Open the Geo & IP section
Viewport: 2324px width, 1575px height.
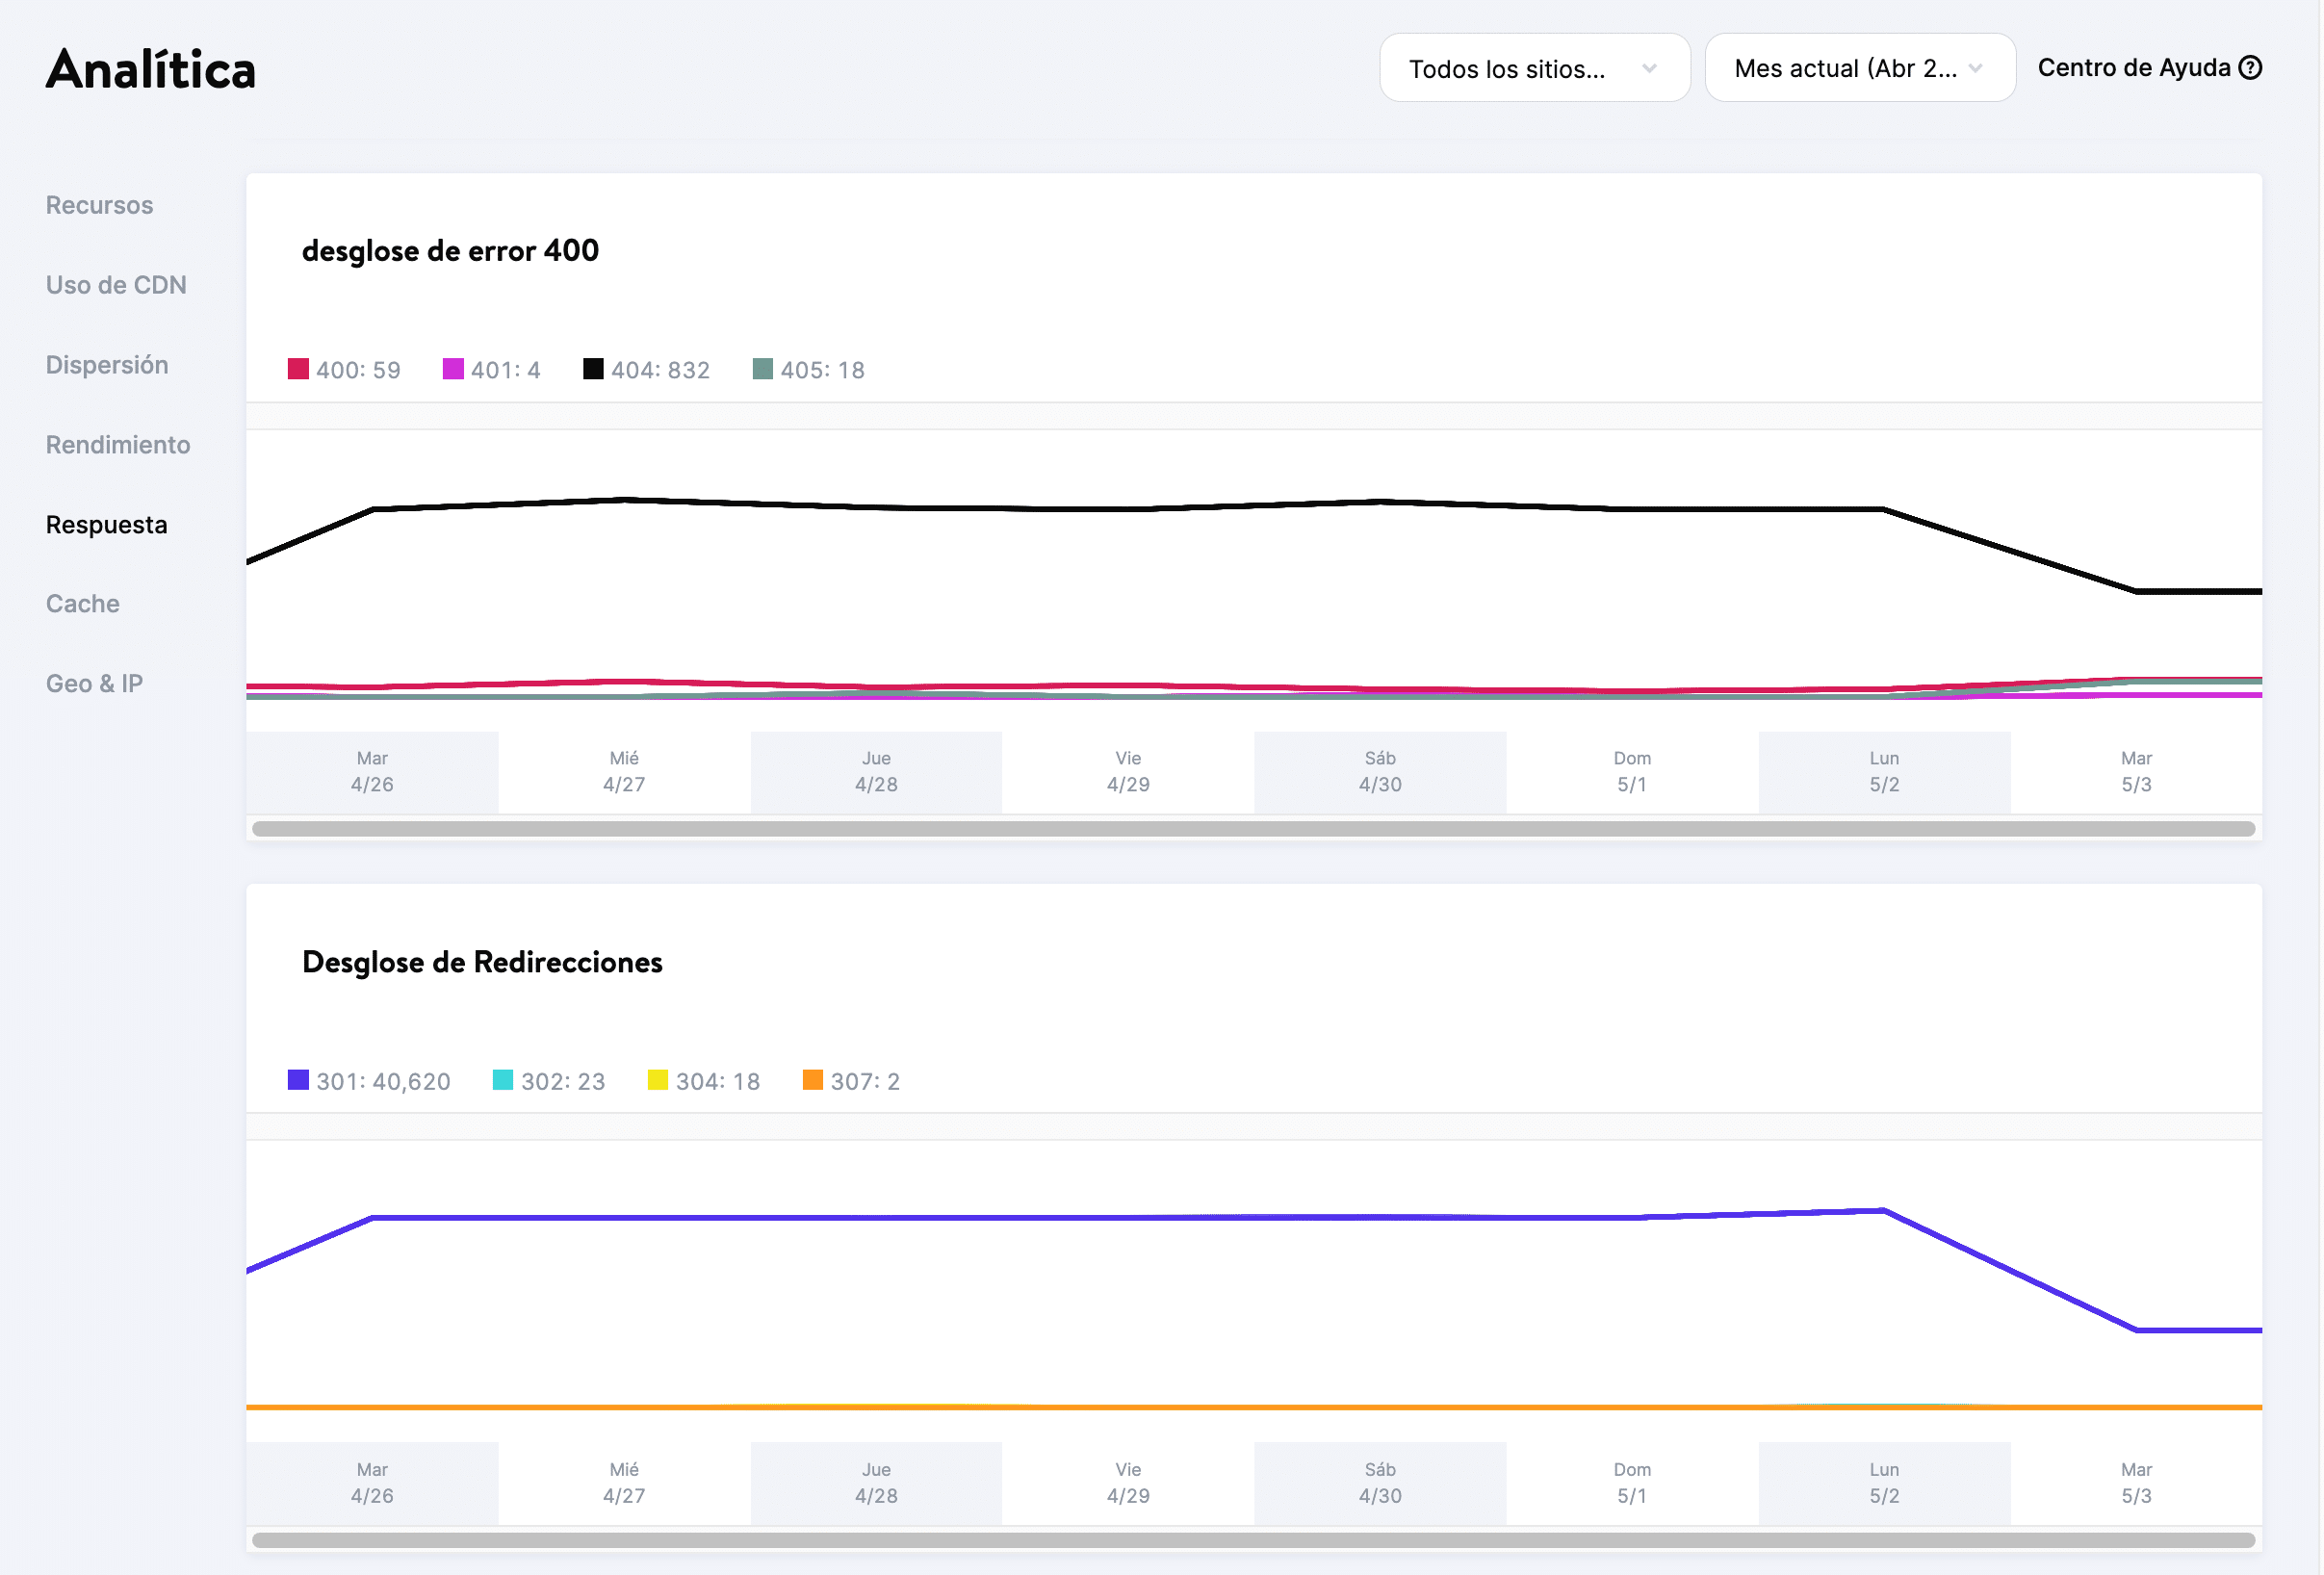[x=94, y=684]
